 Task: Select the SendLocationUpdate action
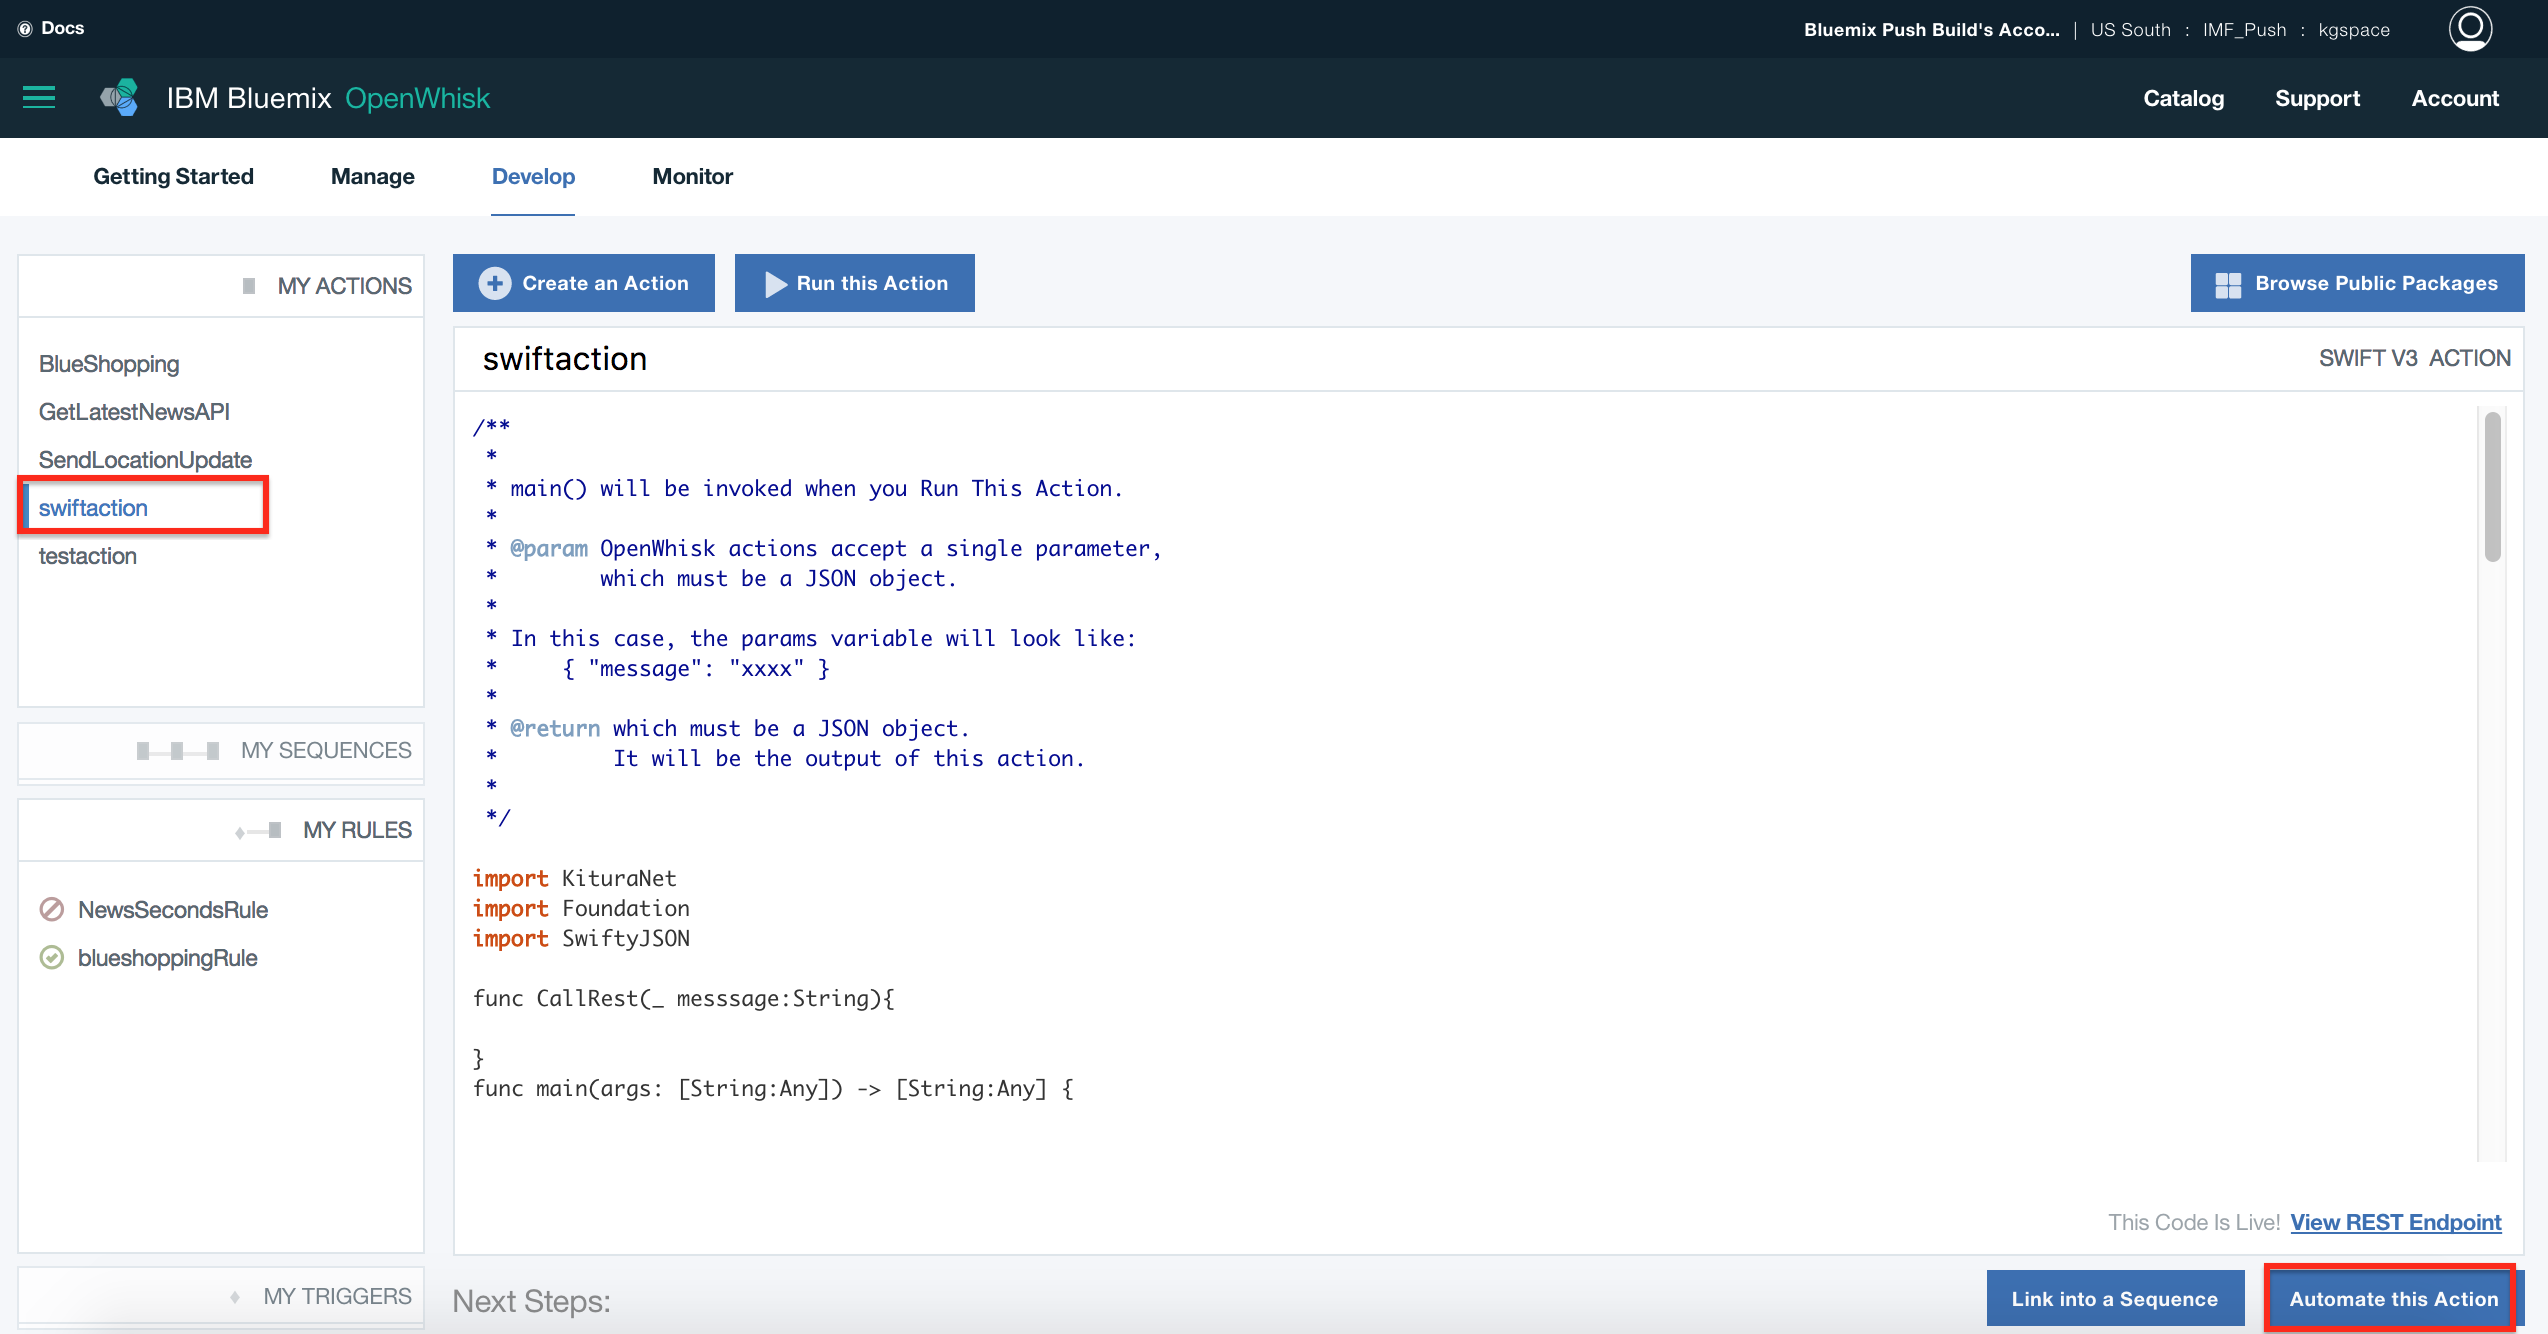click(145, 460)
